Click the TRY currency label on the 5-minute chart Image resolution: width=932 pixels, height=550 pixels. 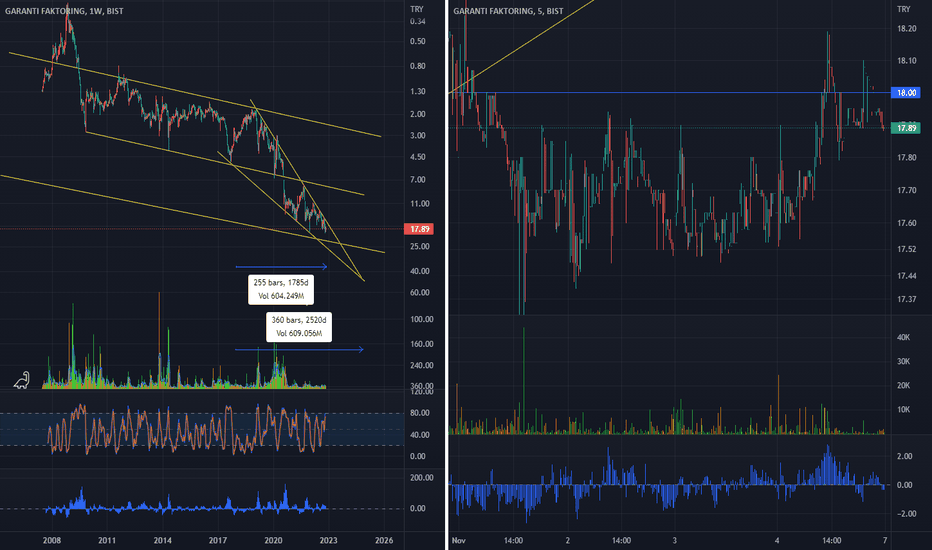click(903, 9)
